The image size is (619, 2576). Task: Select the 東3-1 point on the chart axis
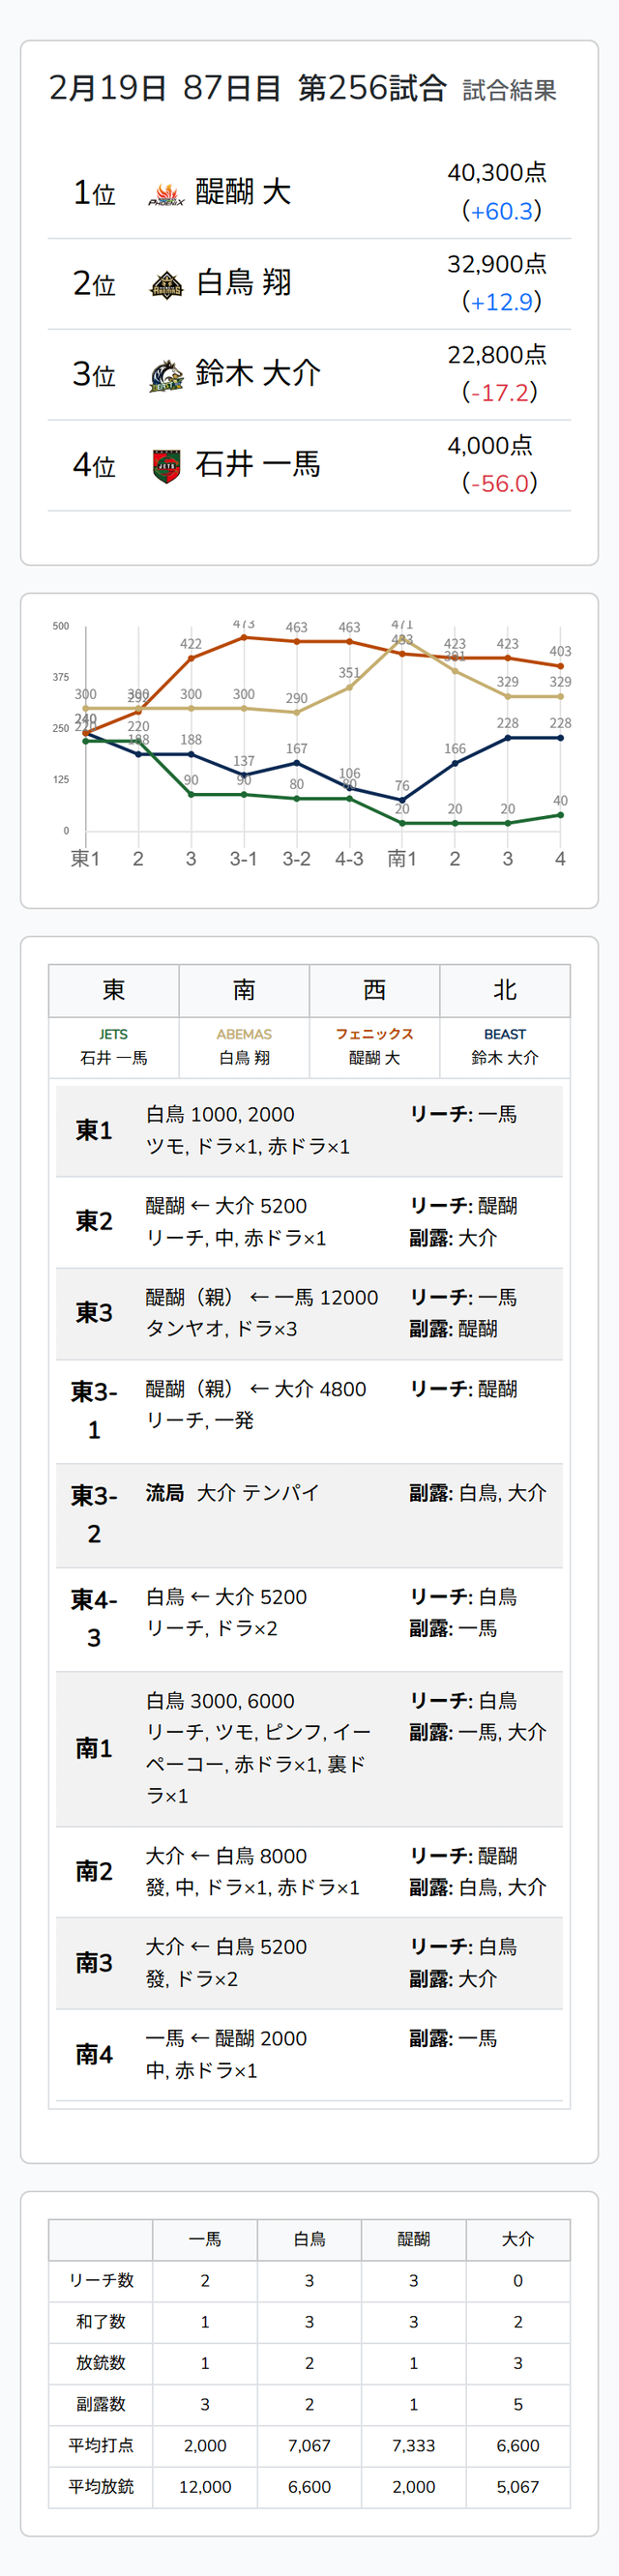tap(243, 858)
